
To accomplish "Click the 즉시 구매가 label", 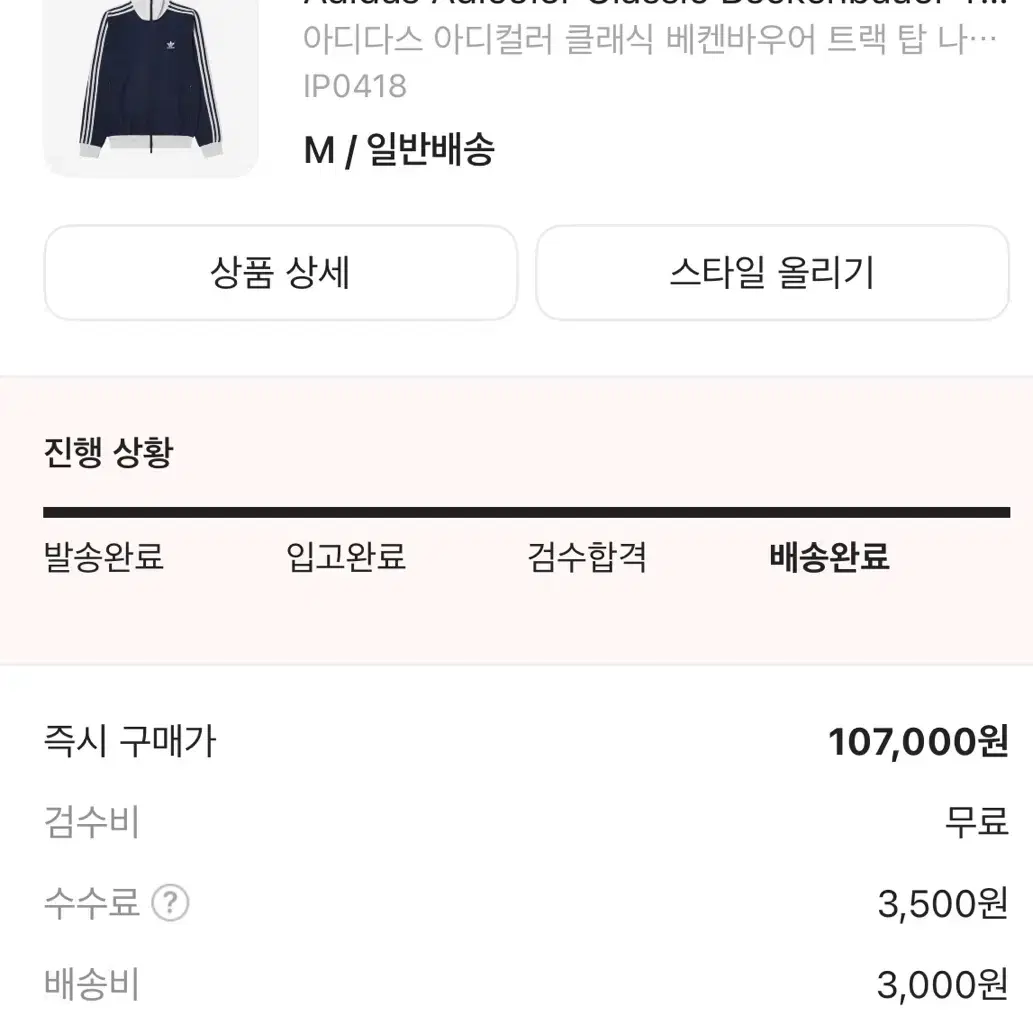I will tap(130, 742).
